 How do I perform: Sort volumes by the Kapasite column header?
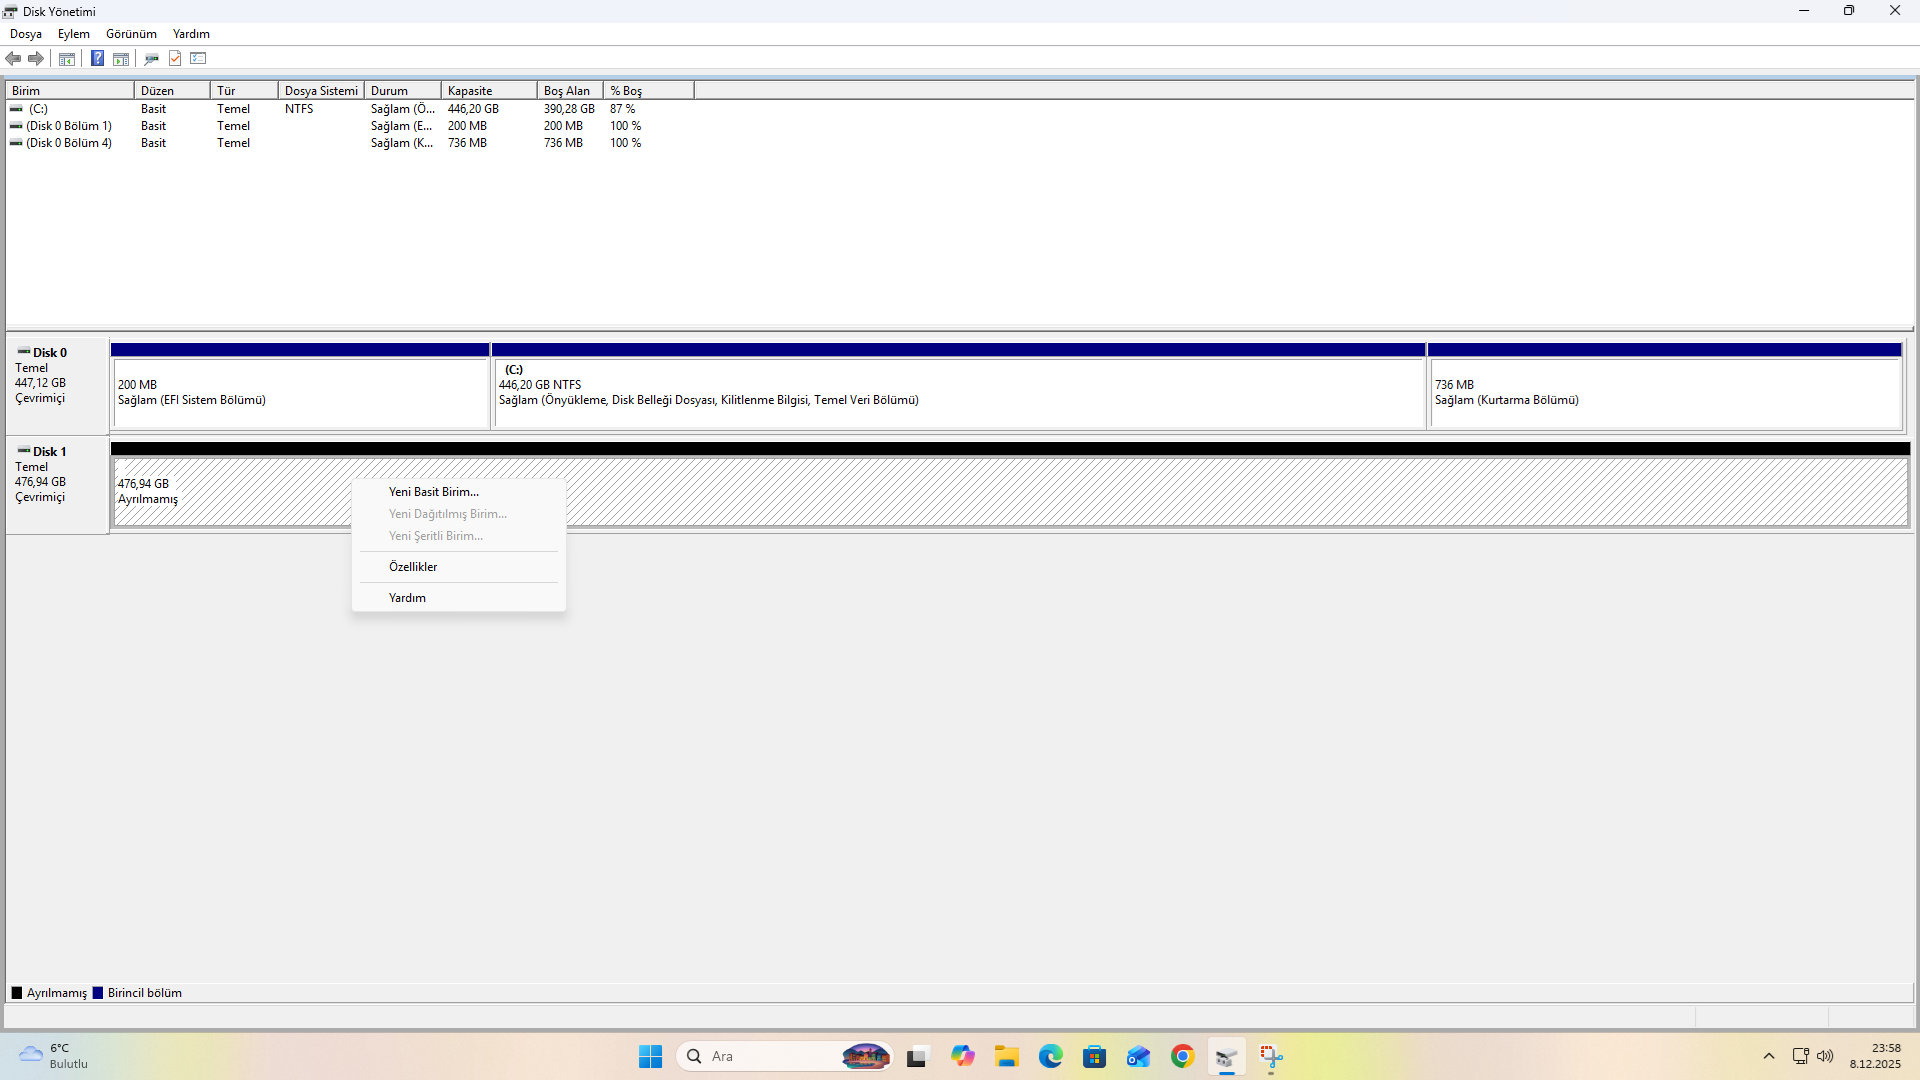point(488,91)
